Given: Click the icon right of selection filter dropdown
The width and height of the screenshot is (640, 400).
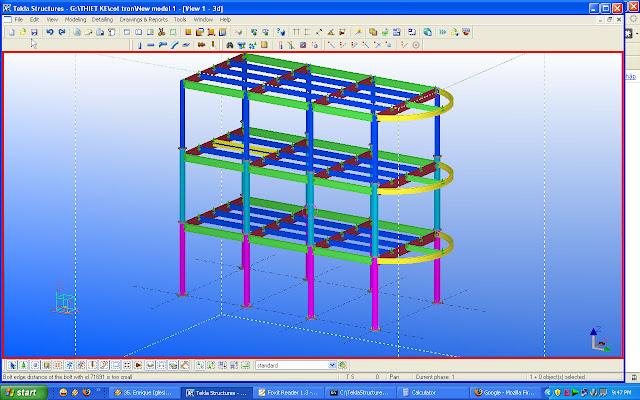Looking at the screenshot, I should 343,365.
